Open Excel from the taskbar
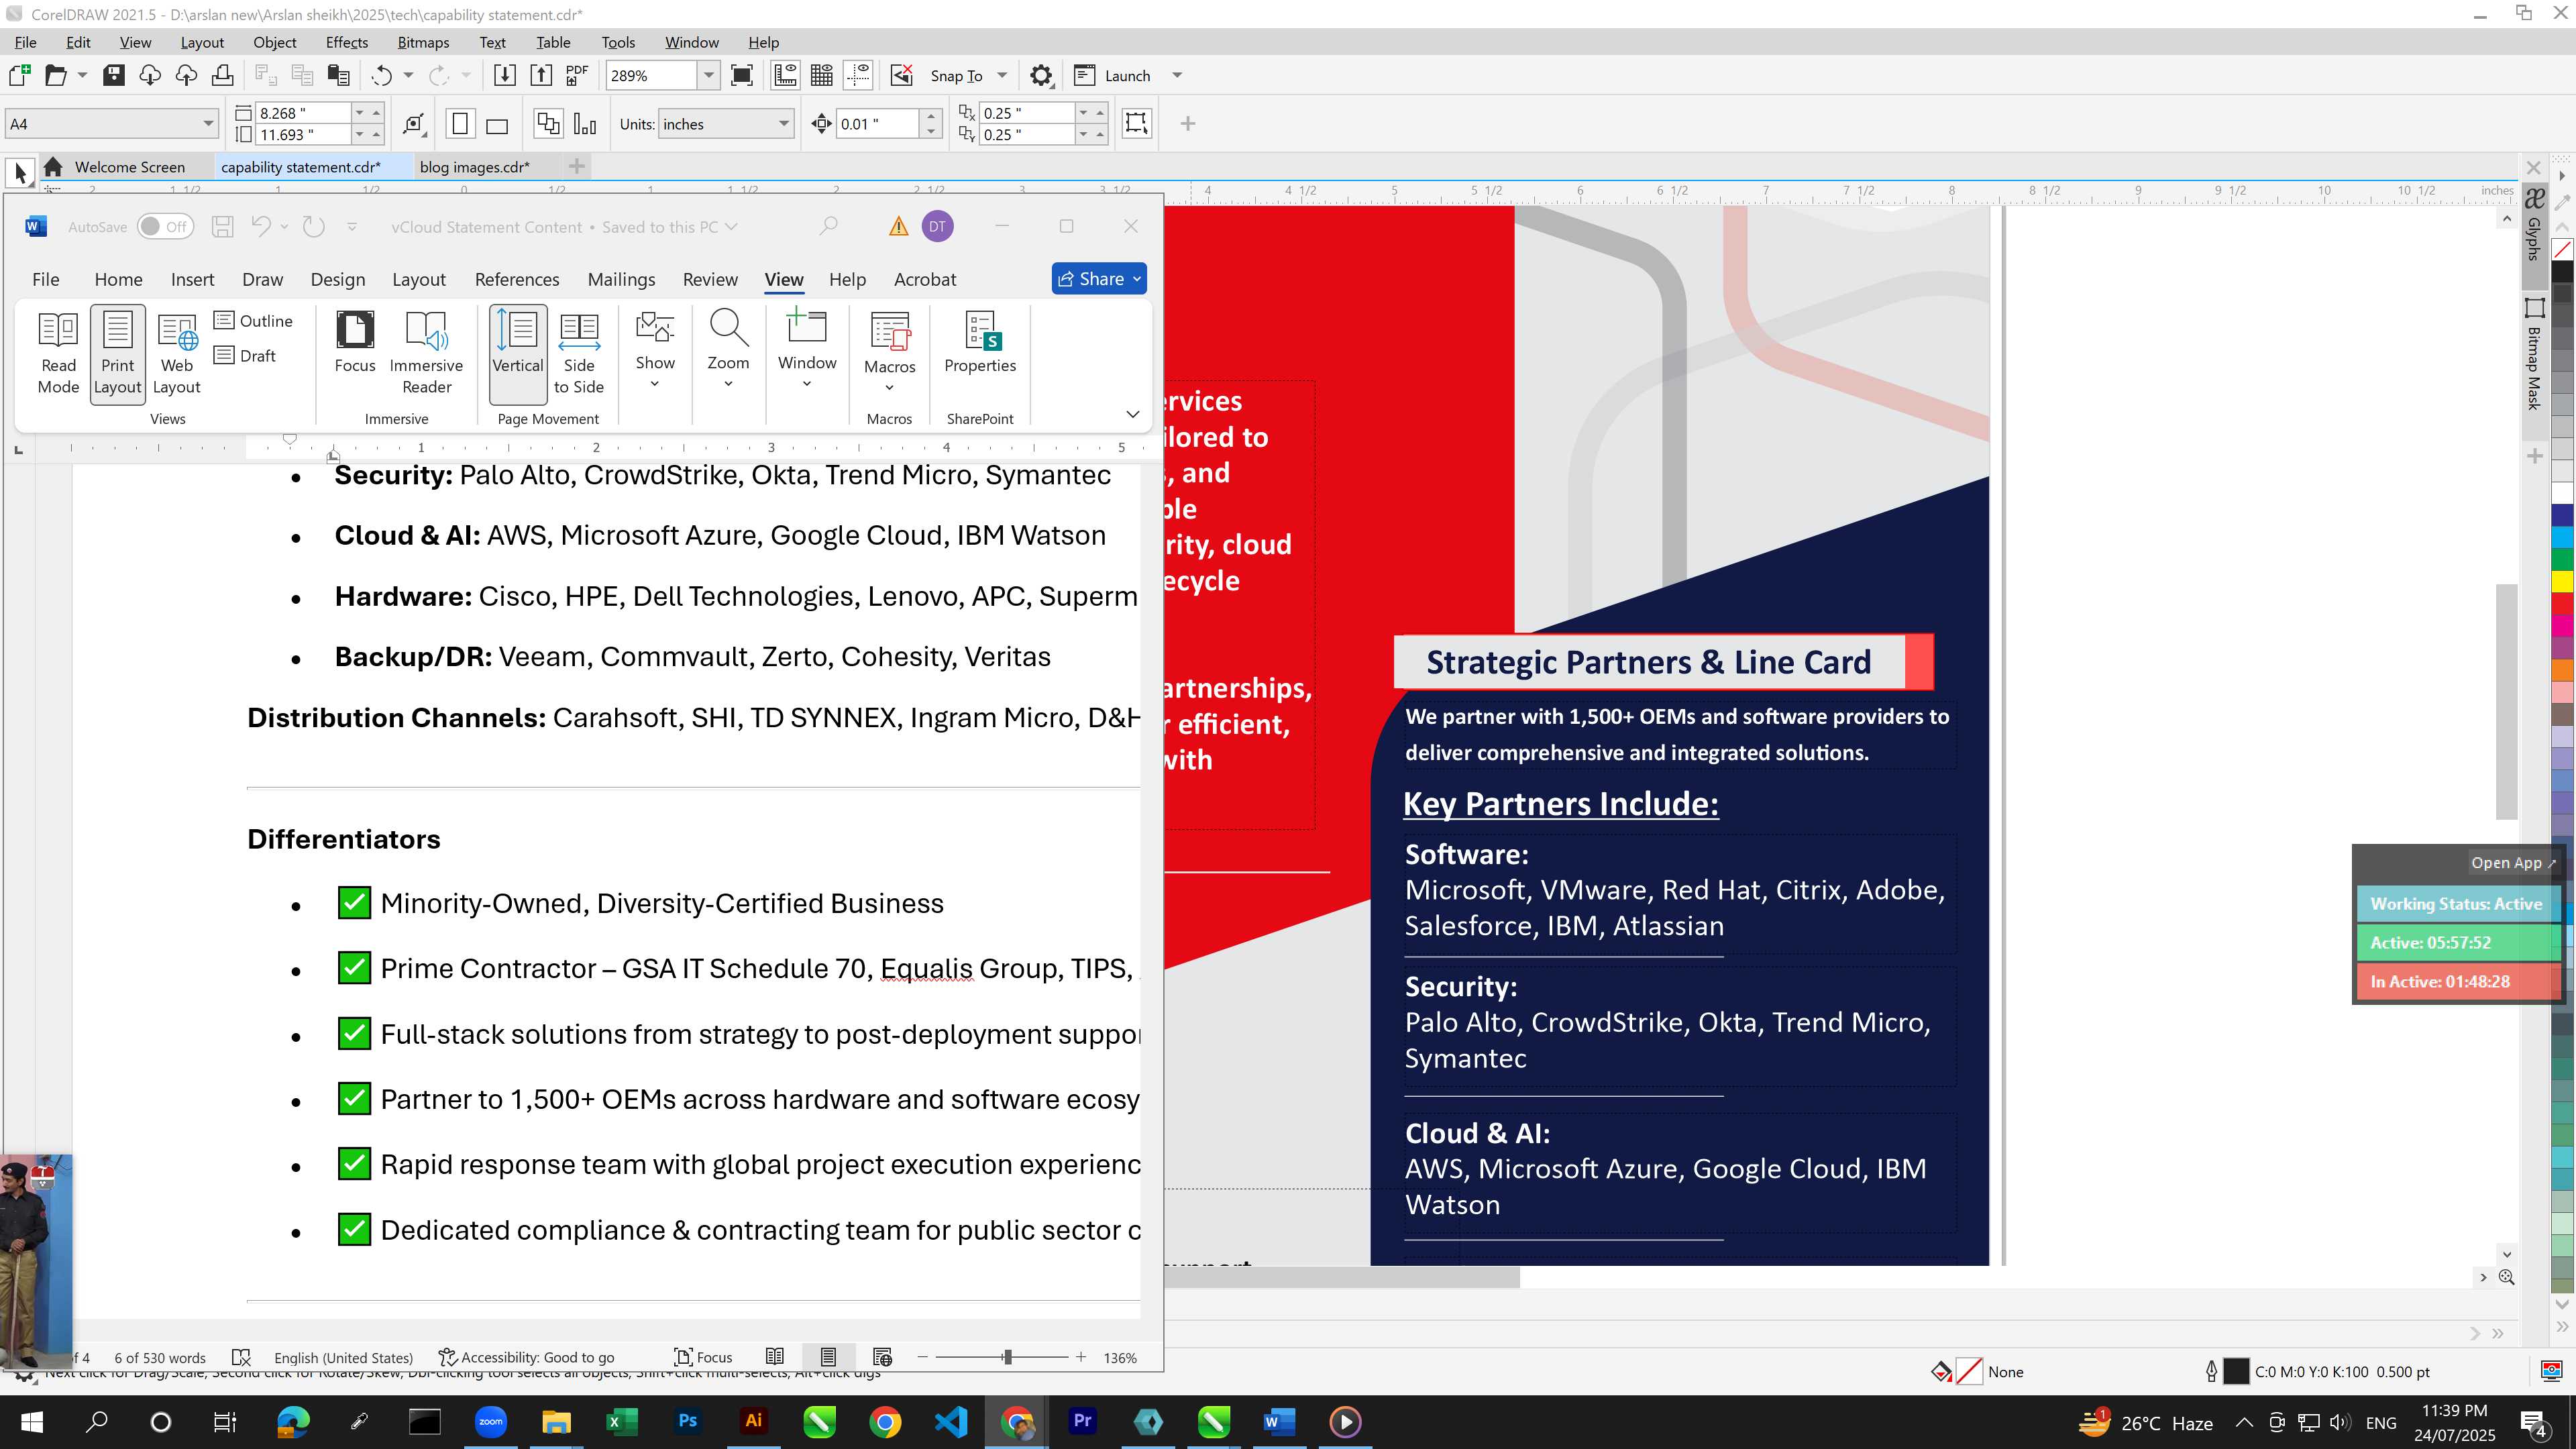 point(621,1421)
